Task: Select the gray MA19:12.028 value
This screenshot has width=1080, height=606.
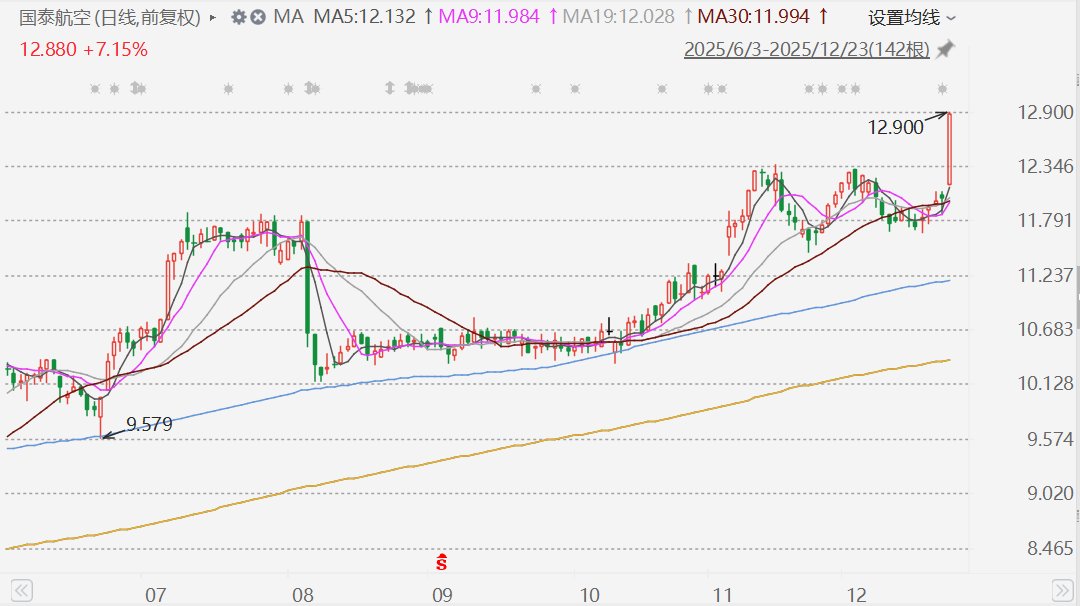Action: tap(619, 17)
